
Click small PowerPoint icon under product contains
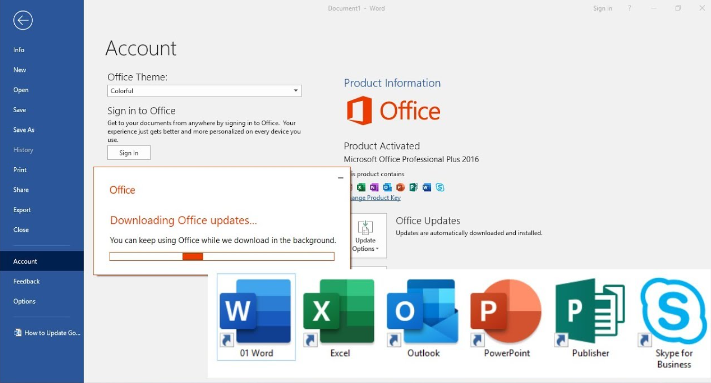pyautogui.click(x=400, y=187)
